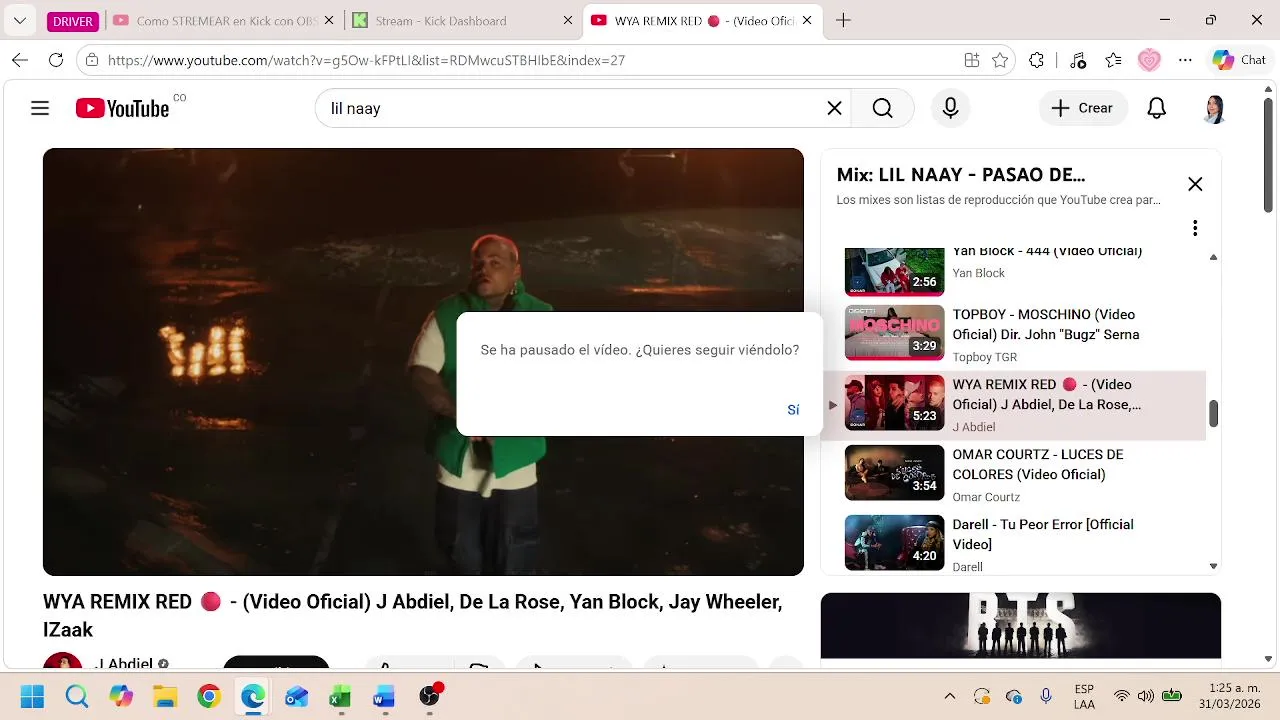The image size is (1280, 720).
Task: Close the Kick Dashboard tab
Action: click(x=568, y=21)
